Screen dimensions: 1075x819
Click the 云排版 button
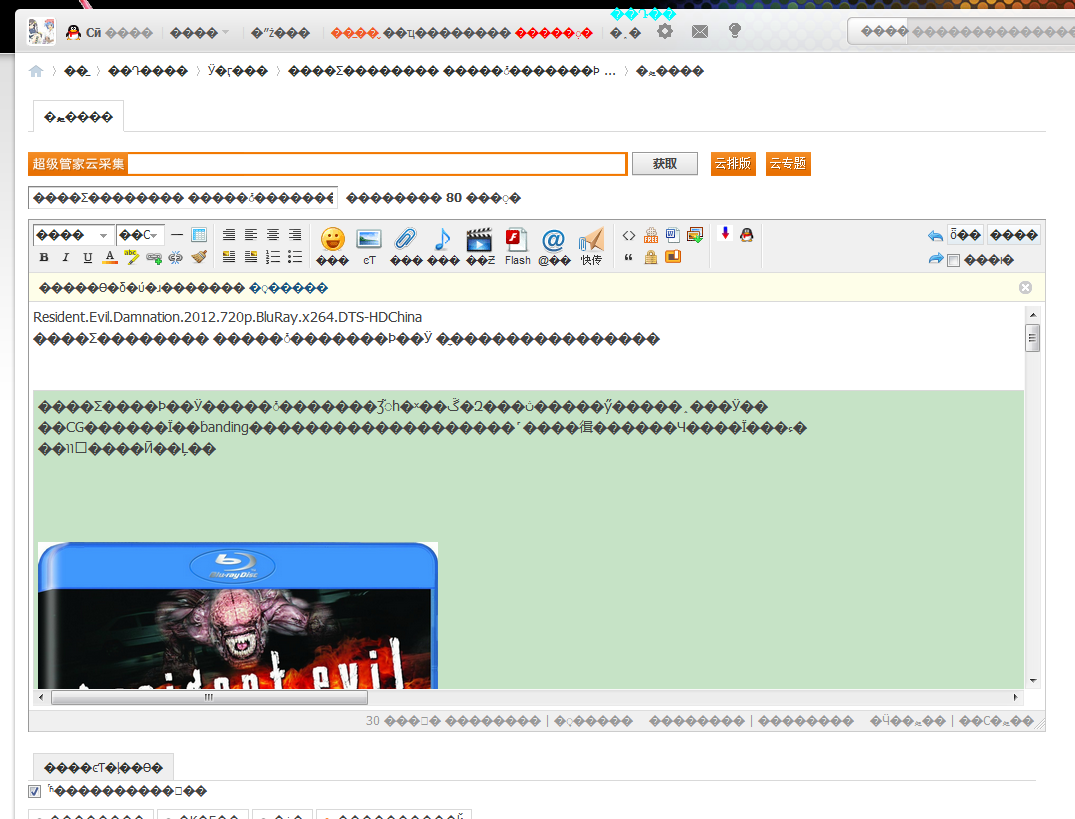pos(733,164)
